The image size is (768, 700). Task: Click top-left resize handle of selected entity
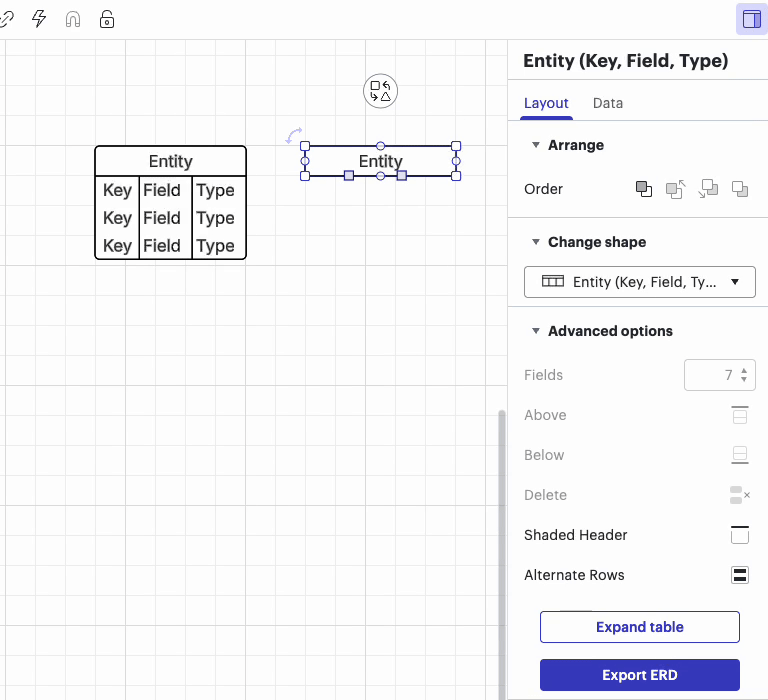tap(305, 146)
